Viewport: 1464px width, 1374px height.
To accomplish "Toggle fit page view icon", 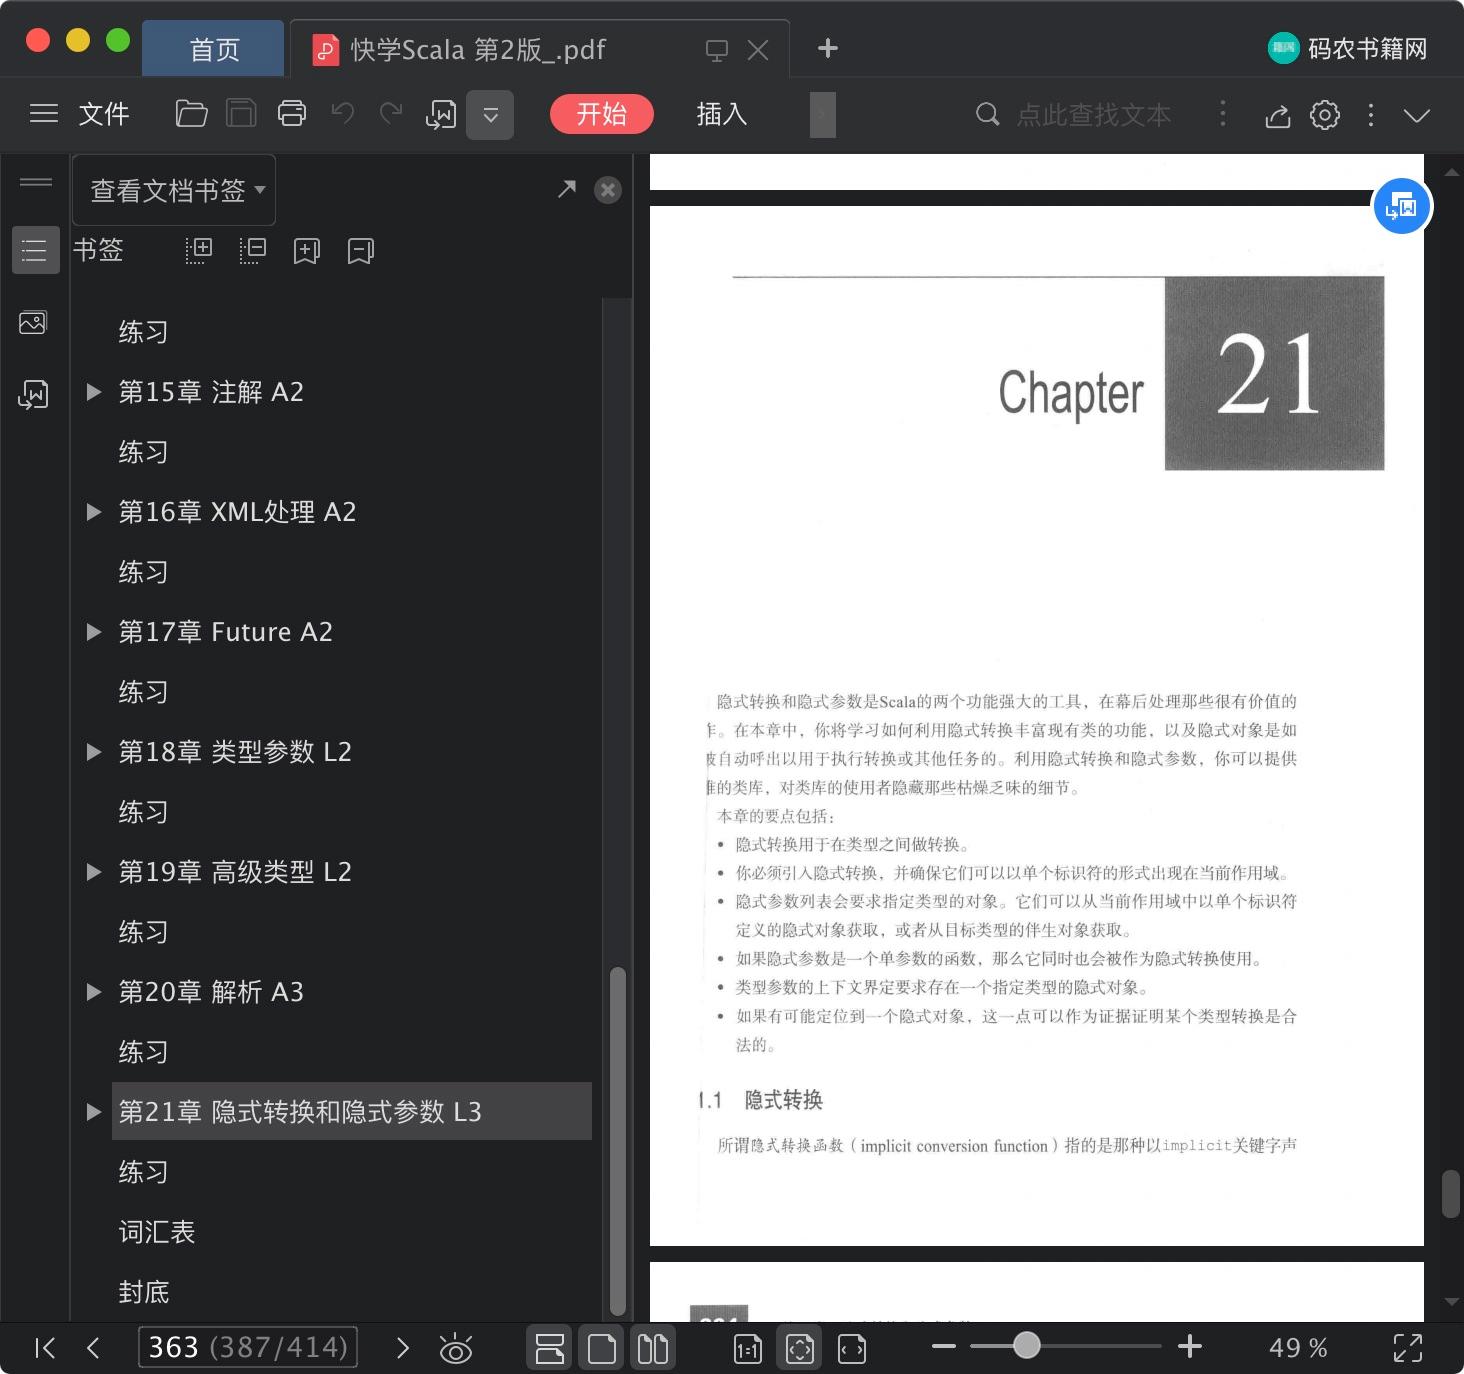I will [x=800, y=1349].
